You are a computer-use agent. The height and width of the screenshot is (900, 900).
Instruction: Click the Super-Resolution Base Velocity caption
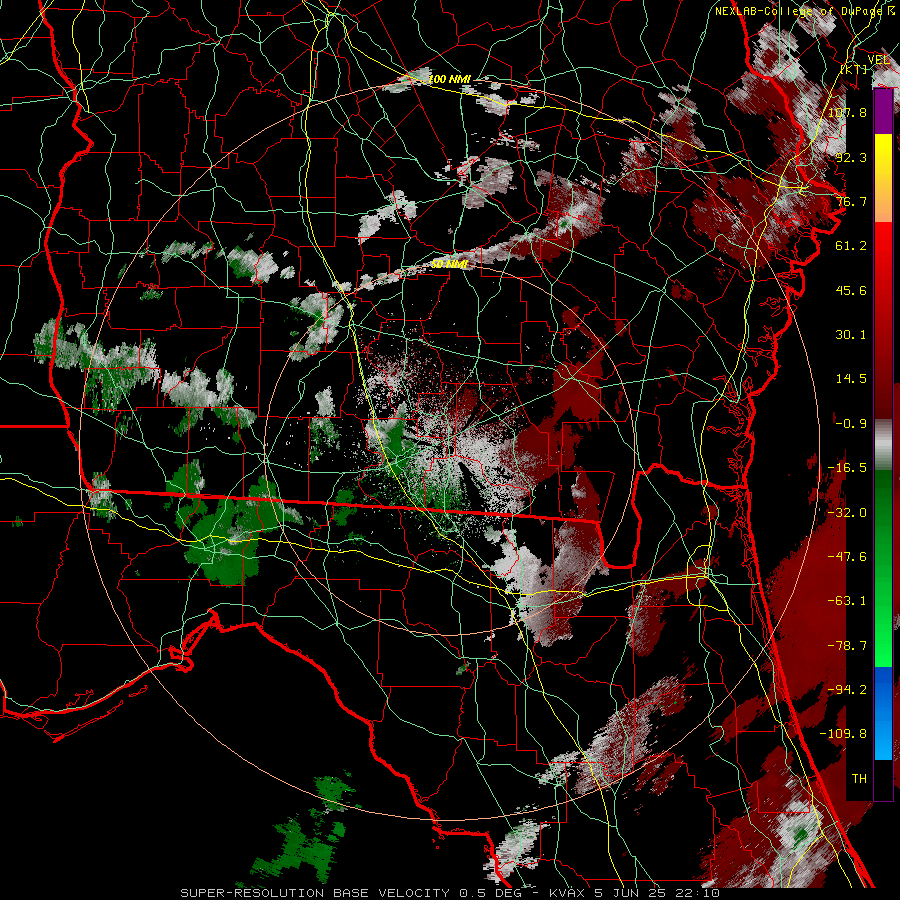[449, 893]
